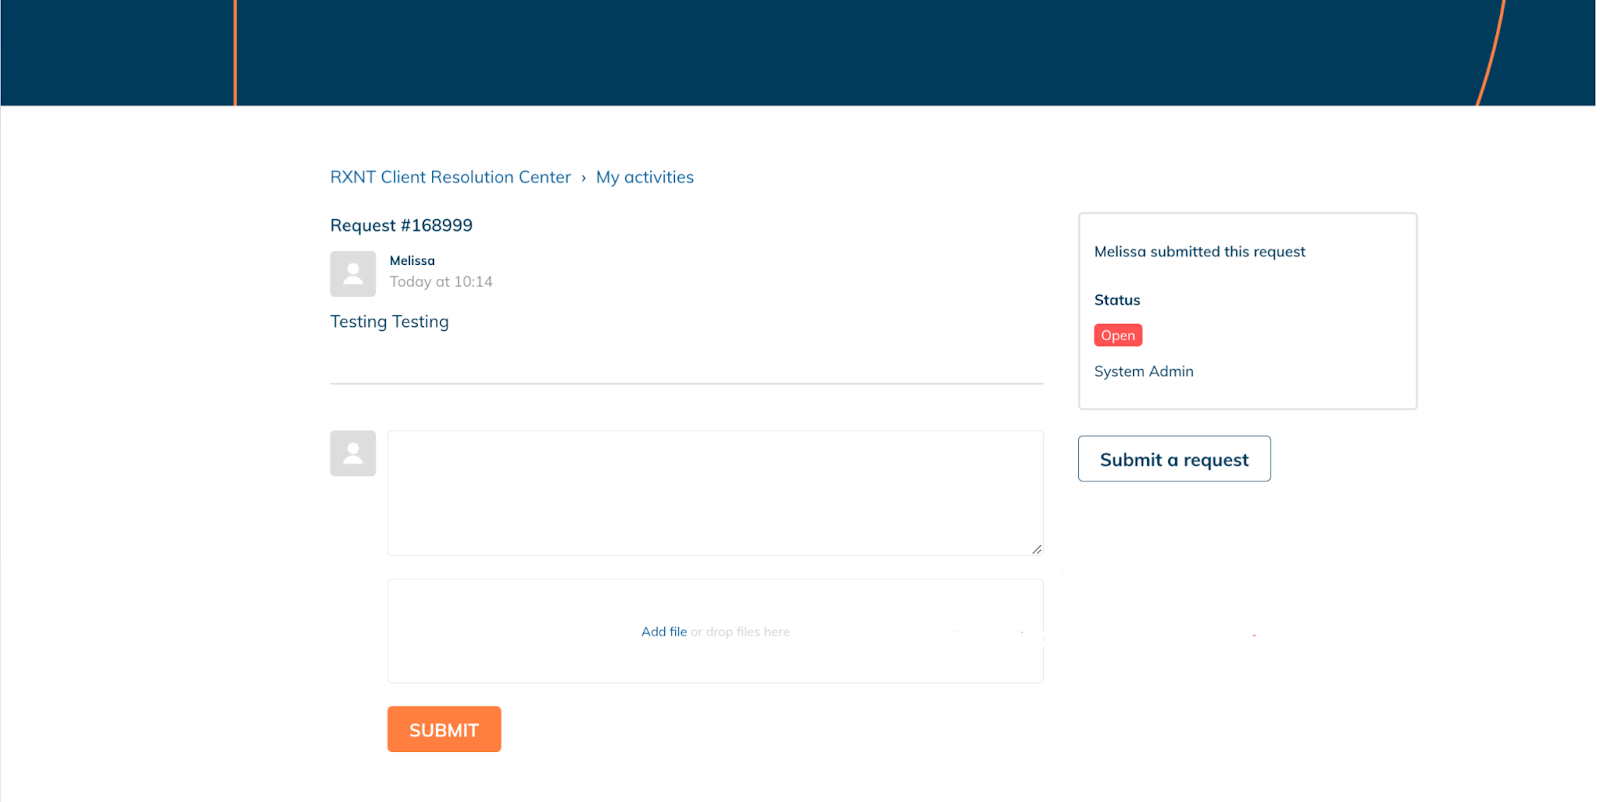Click the Submit a request button
The width and height of the screenshot is (1600, 802).
[1174, 459]
